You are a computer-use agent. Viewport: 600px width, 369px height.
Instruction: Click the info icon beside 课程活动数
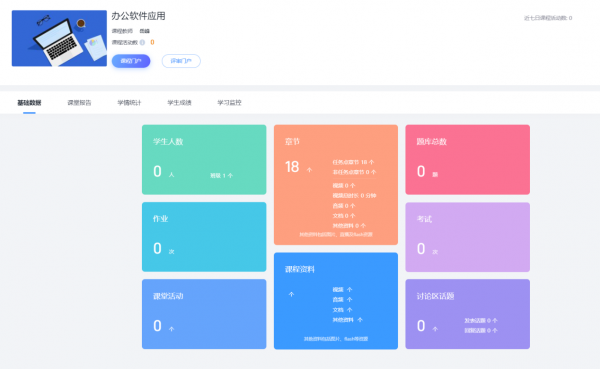(x=142, y=42)
